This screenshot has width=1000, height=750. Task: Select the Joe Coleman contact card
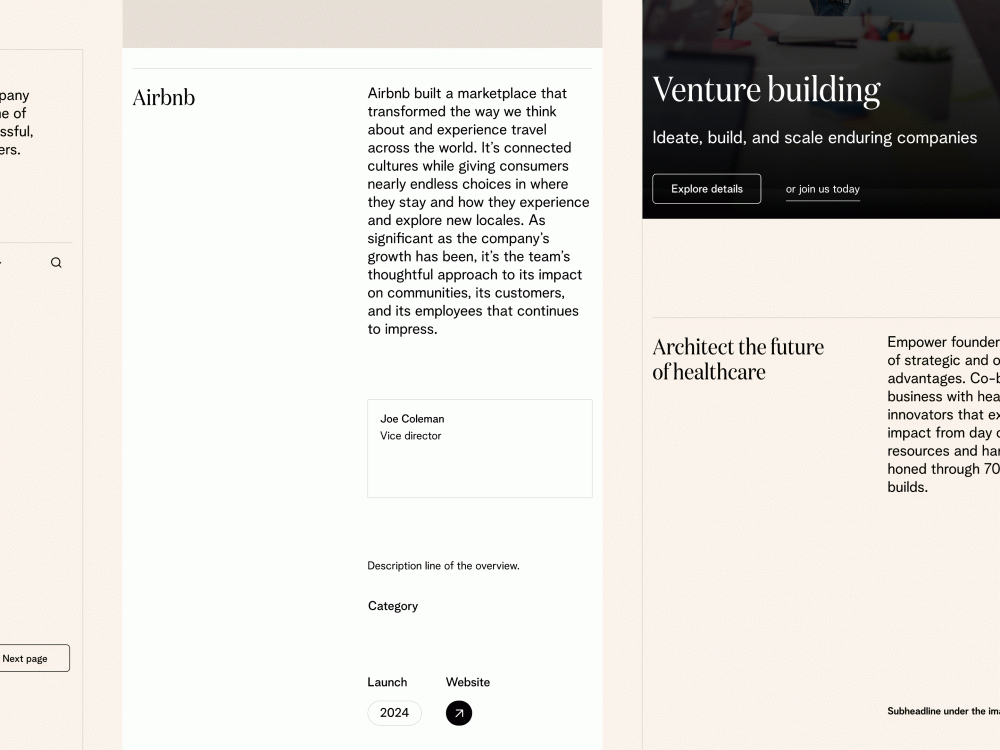(479, 448)
